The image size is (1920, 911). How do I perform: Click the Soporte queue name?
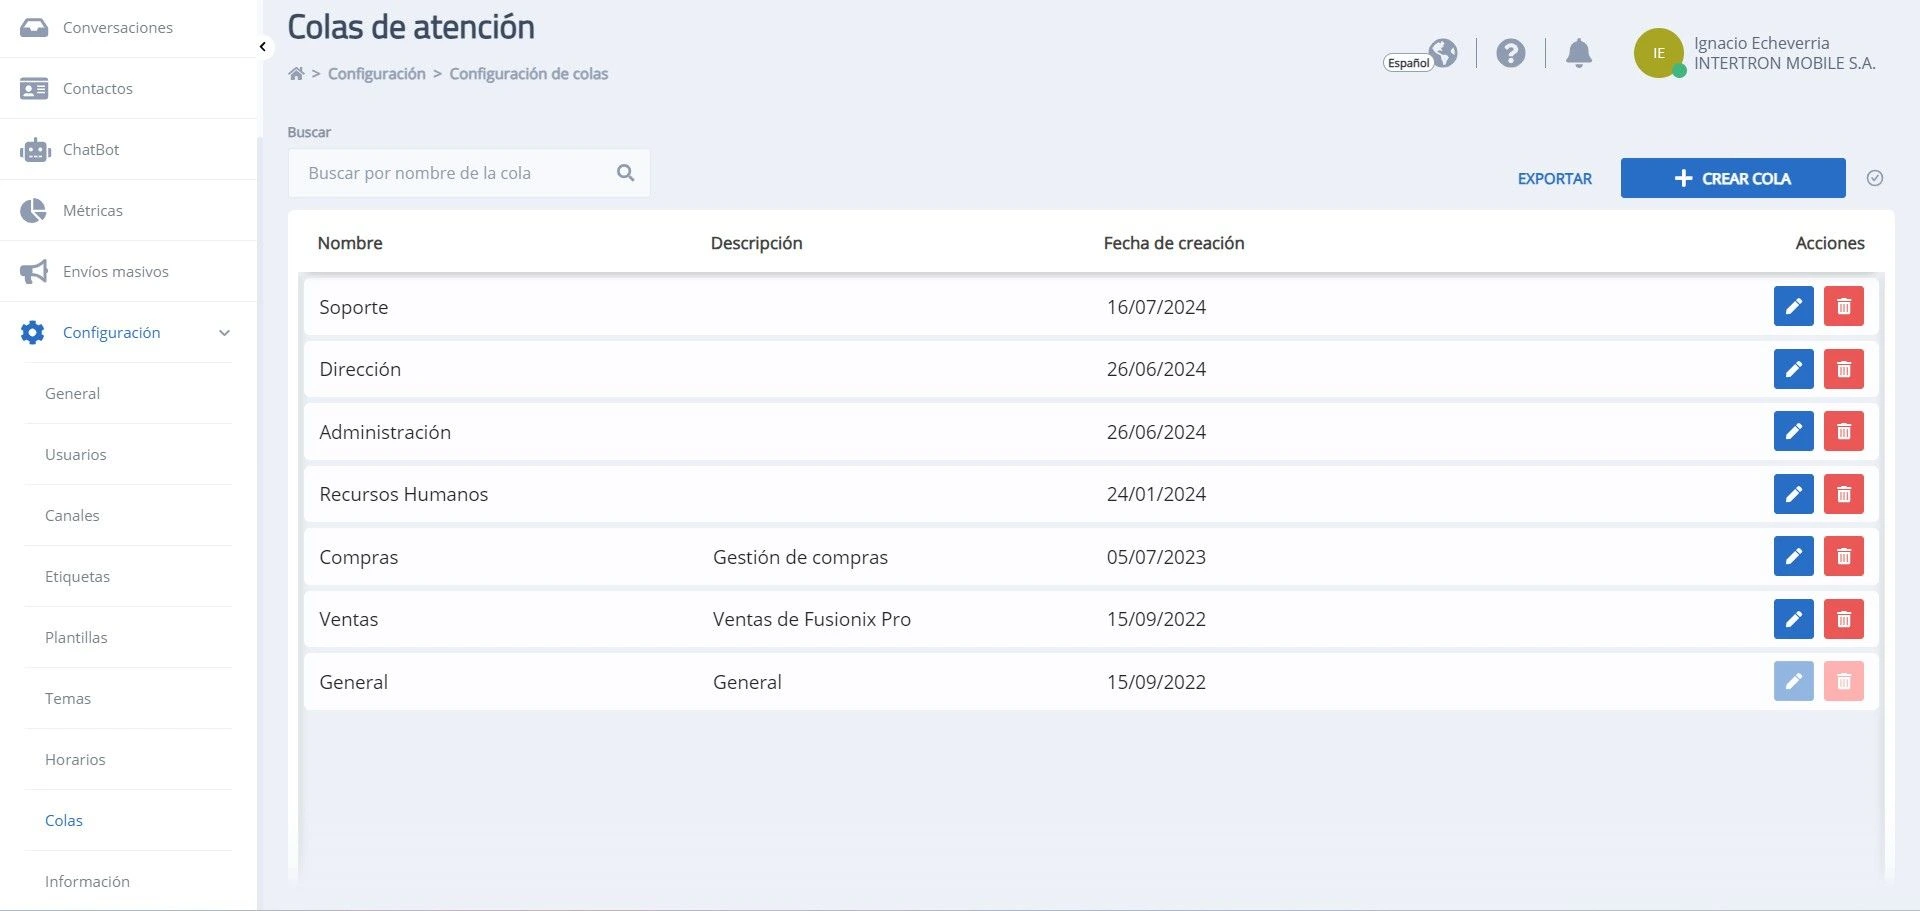click(353, 308)
